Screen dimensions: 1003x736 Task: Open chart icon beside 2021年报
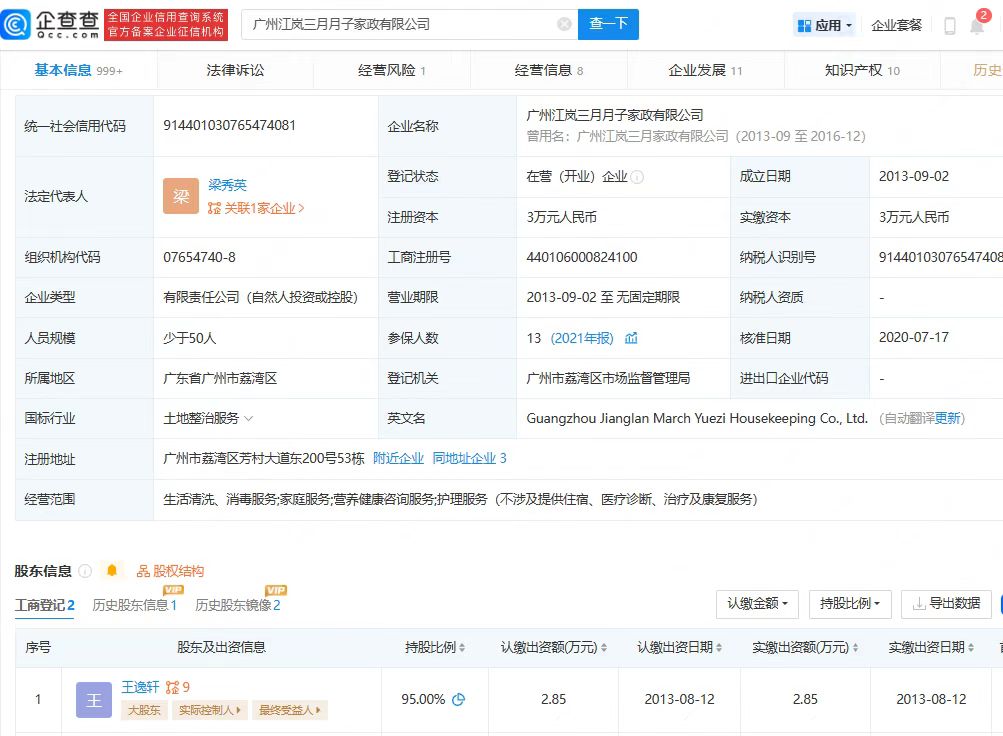coord(631,338)
